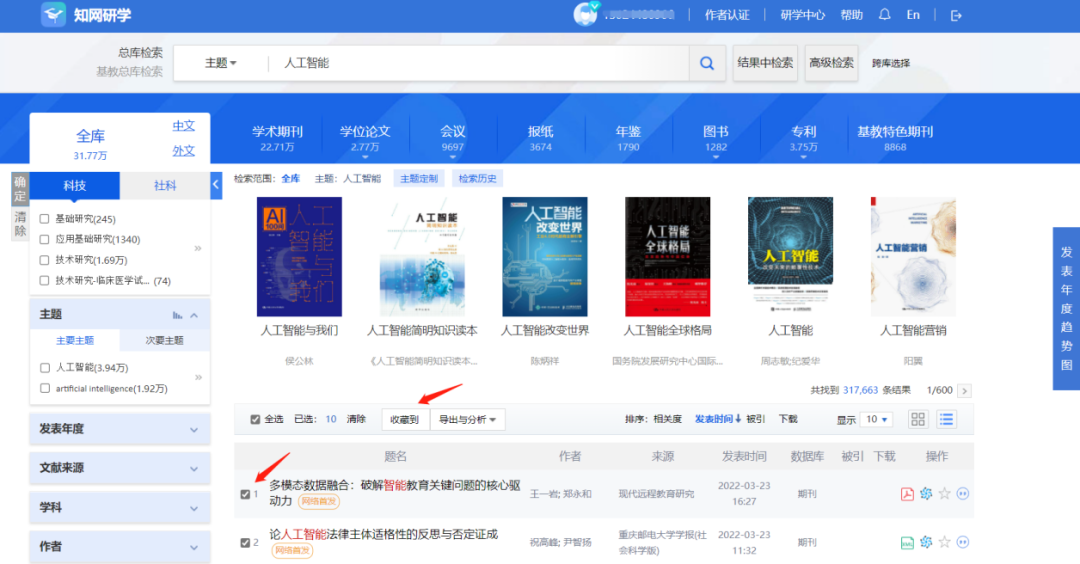
Task: Star the 多模态数据融合 article
Action: [944, 493]
